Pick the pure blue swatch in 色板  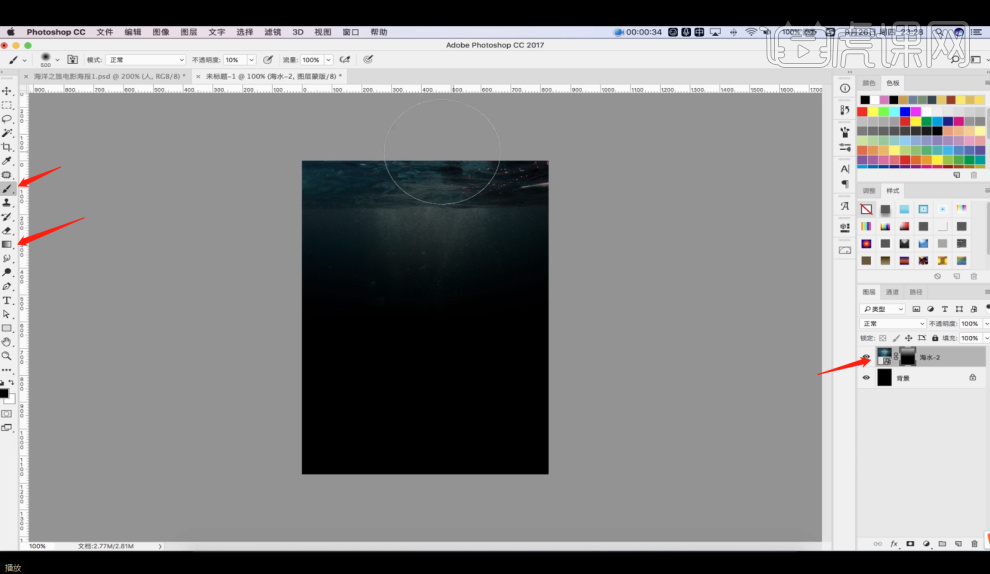coord(905,111)
